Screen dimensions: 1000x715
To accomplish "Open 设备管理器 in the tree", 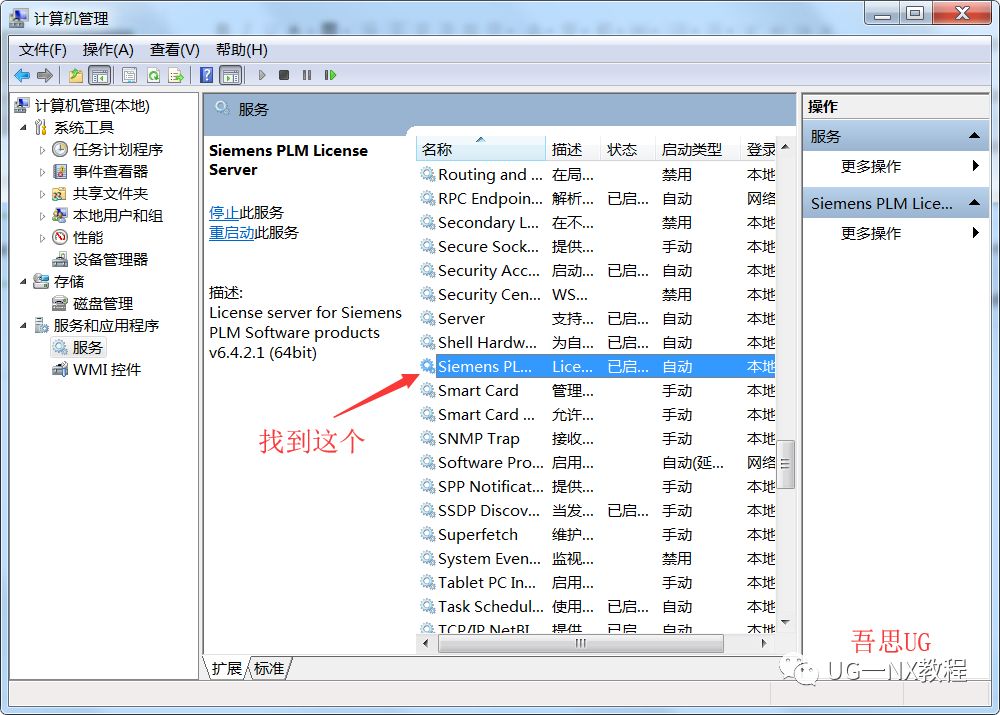I will [x=110, y=260].
